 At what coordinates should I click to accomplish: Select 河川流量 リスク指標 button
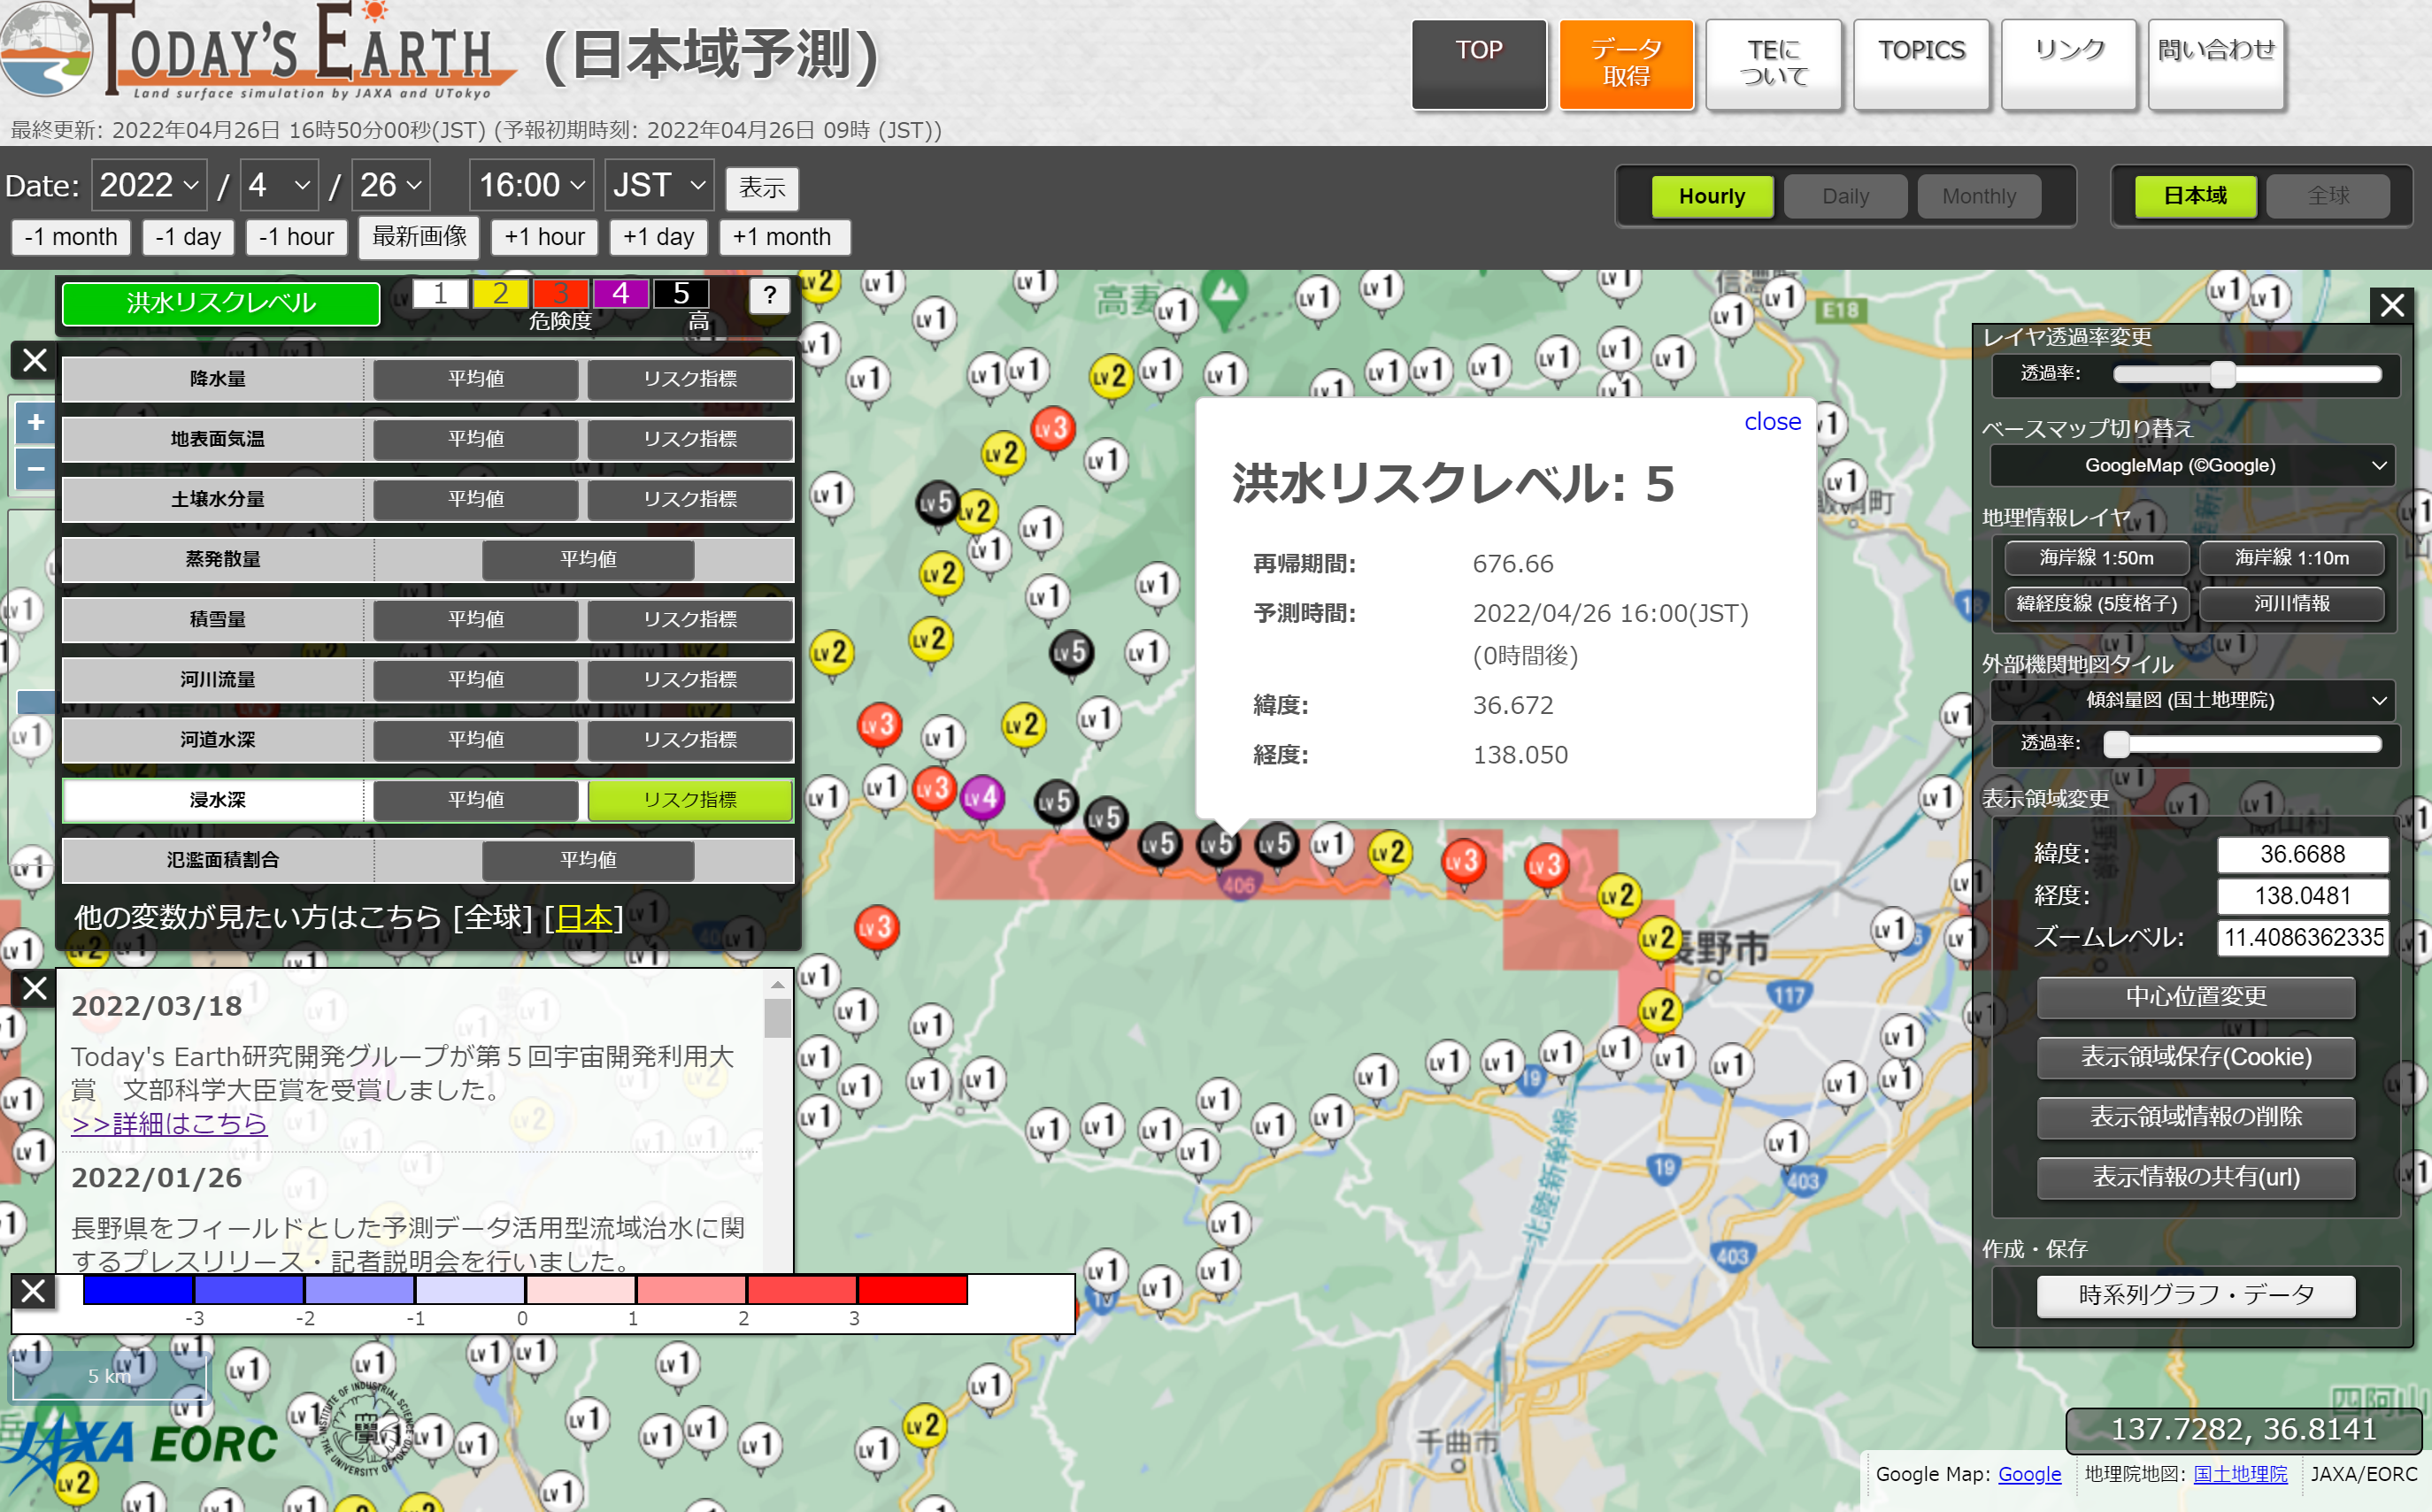tap(690, 680)
